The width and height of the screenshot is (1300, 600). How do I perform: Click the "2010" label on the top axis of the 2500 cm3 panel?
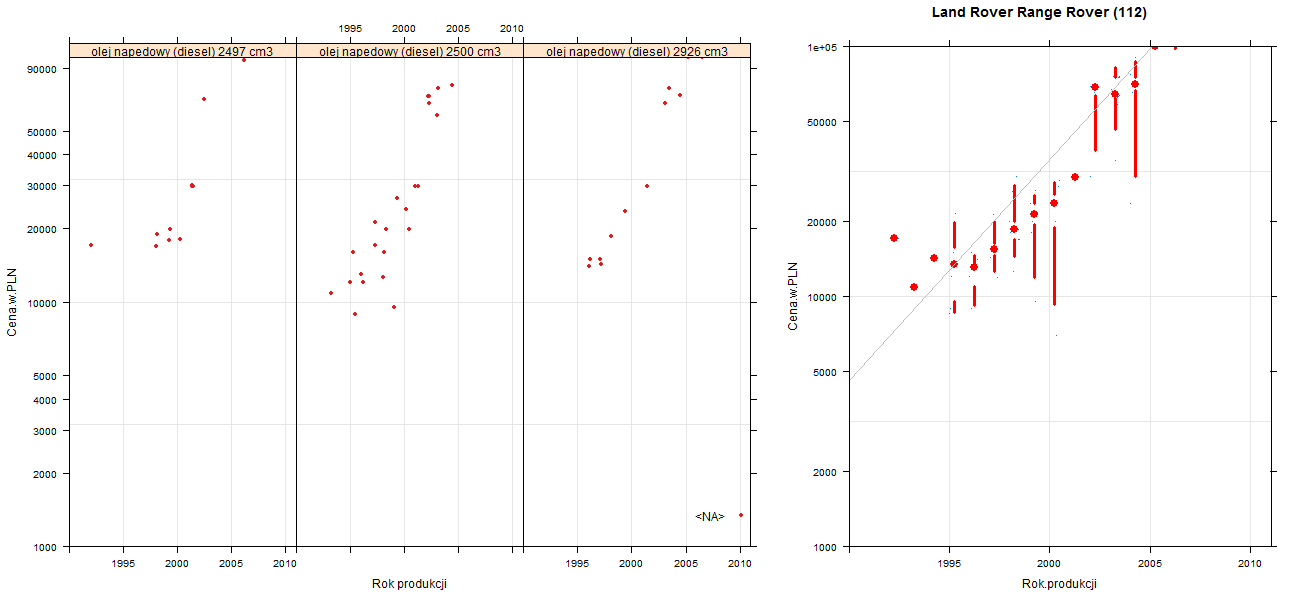click(511, 29)
